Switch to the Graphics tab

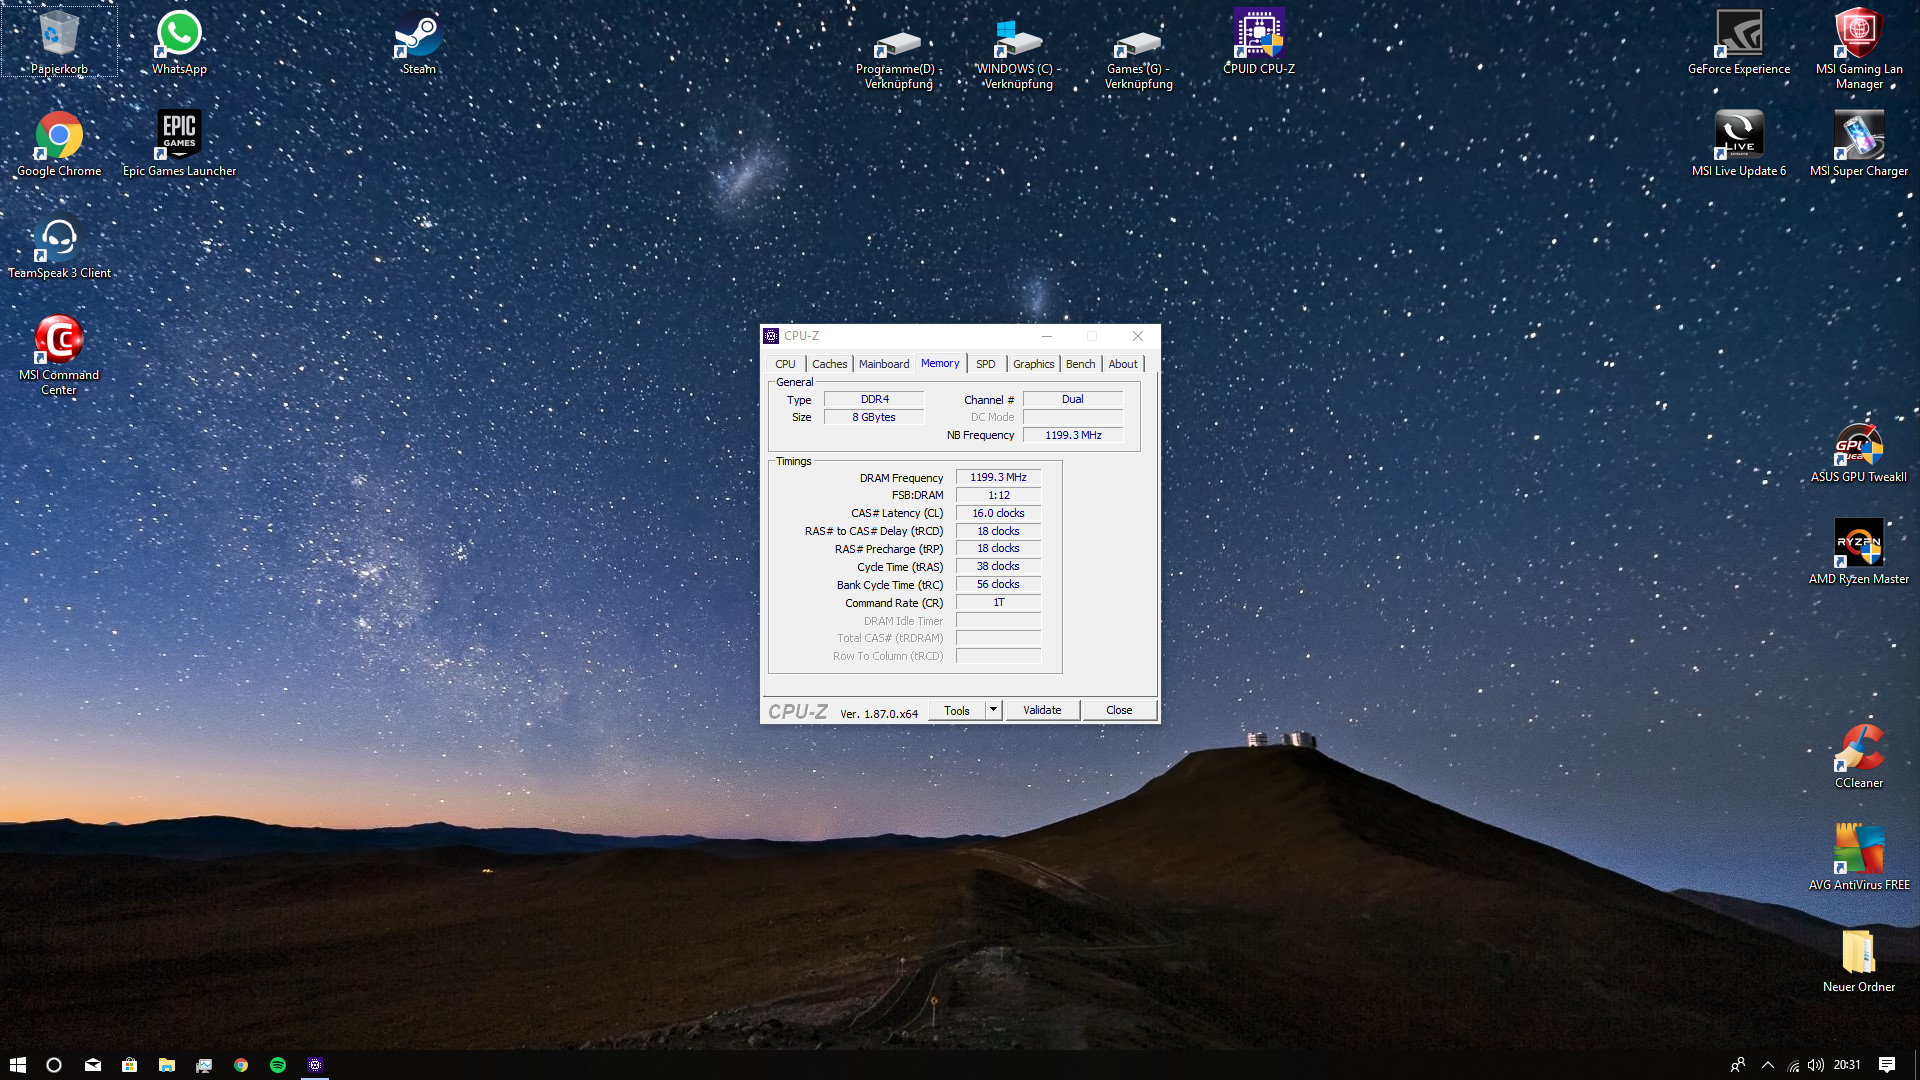1033,364
